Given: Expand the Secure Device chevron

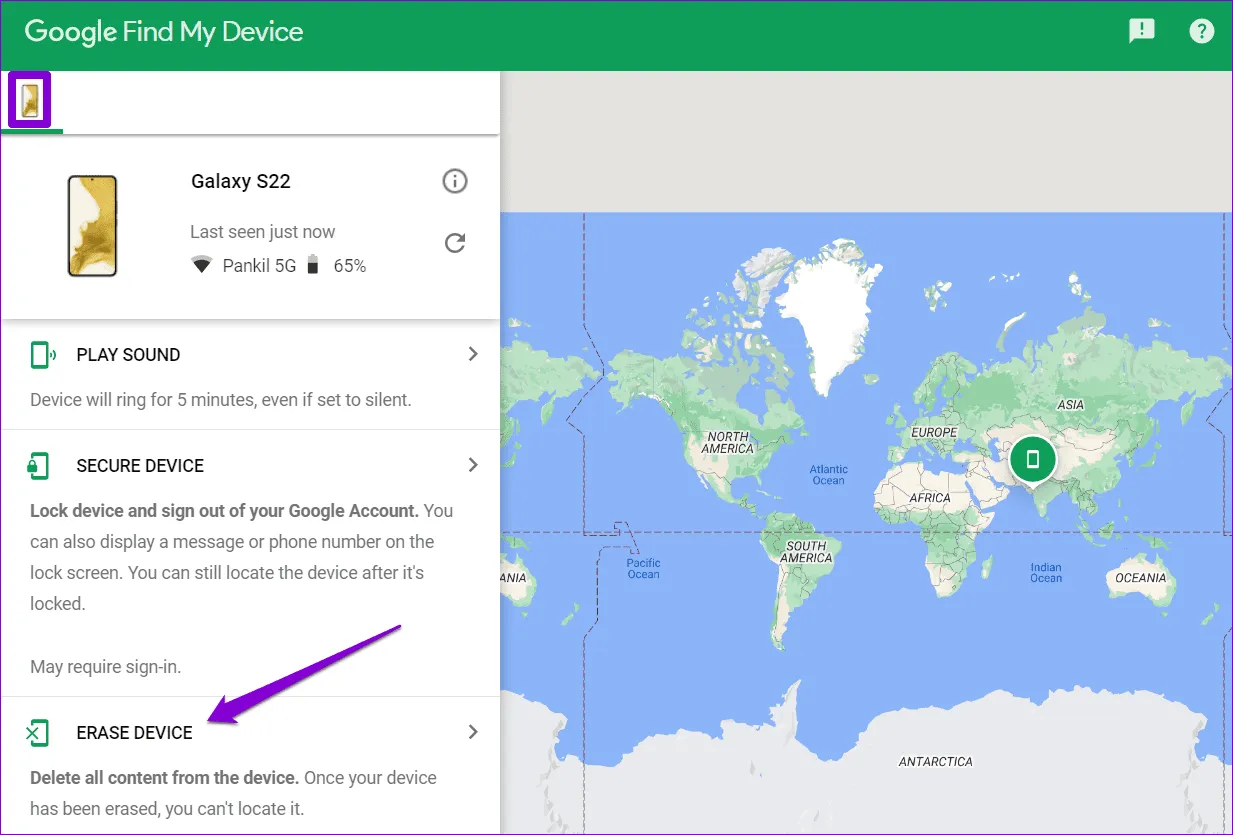Looking at the screenshot, I should point(473,465).
